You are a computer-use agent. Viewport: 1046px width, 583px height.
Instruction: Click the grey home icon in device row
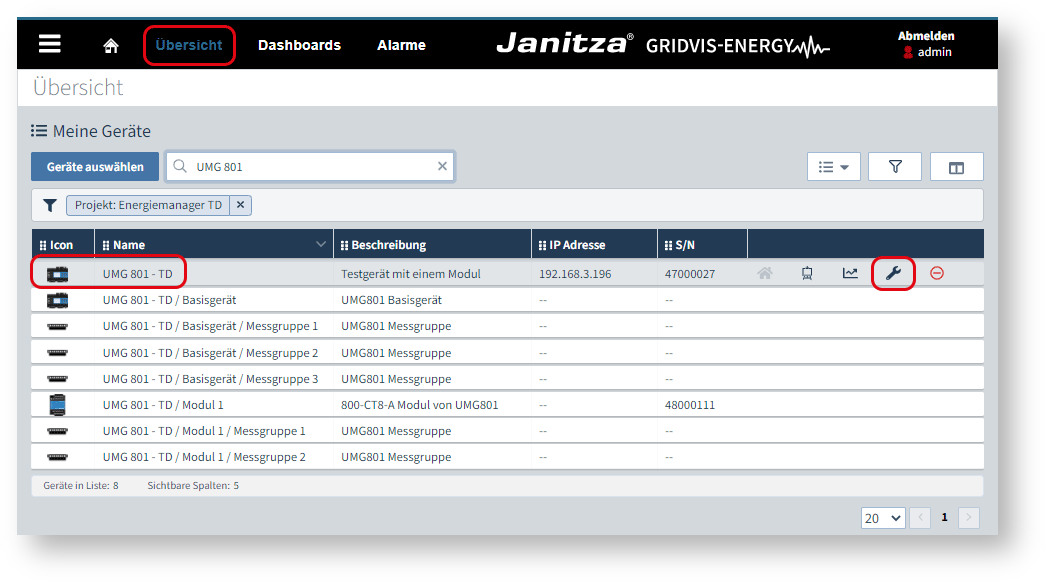(x=765, y=273)
